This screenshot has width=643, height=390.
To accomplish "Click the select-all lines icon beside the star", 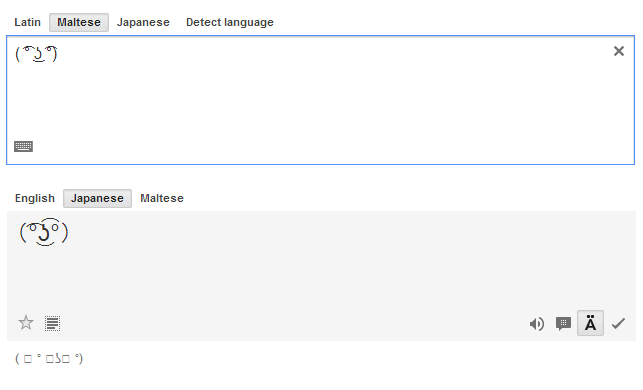I will tap(52, 323).
